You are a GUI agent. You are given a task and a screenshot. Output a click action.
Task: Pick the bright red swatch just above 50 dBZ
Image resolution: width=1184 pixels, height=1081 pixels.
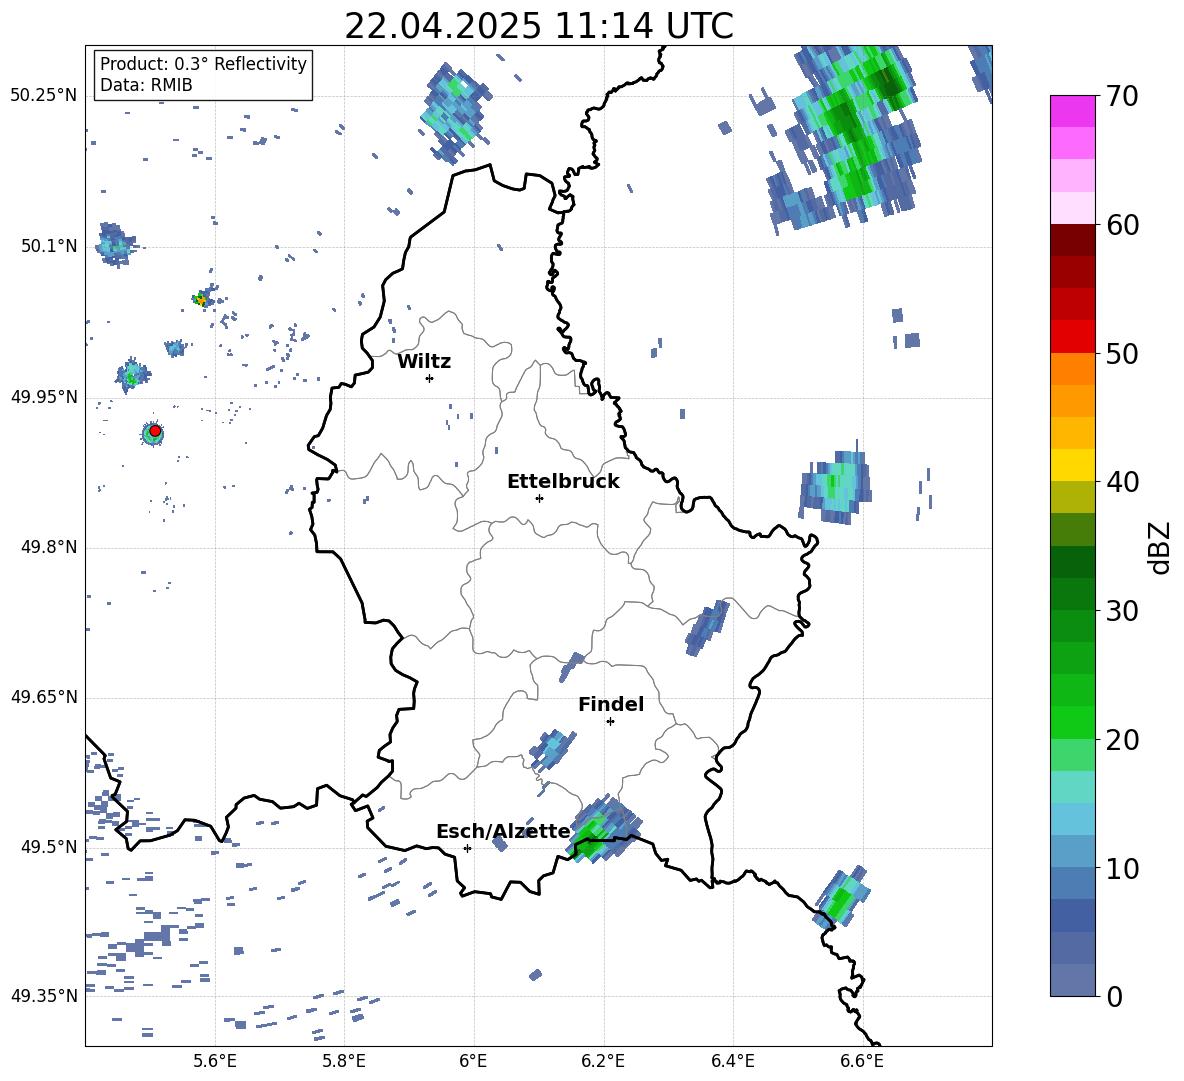tap(1072, 337)
